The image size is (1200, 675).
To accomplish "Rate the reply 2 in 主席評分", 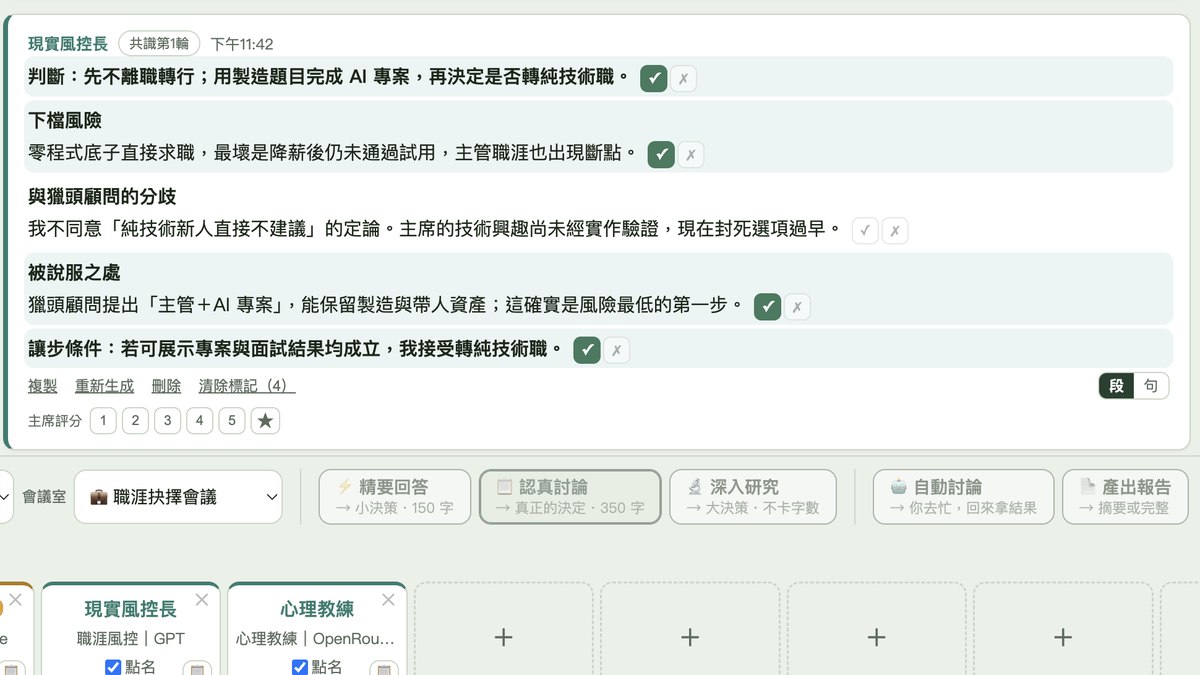I will coord(135,421).
